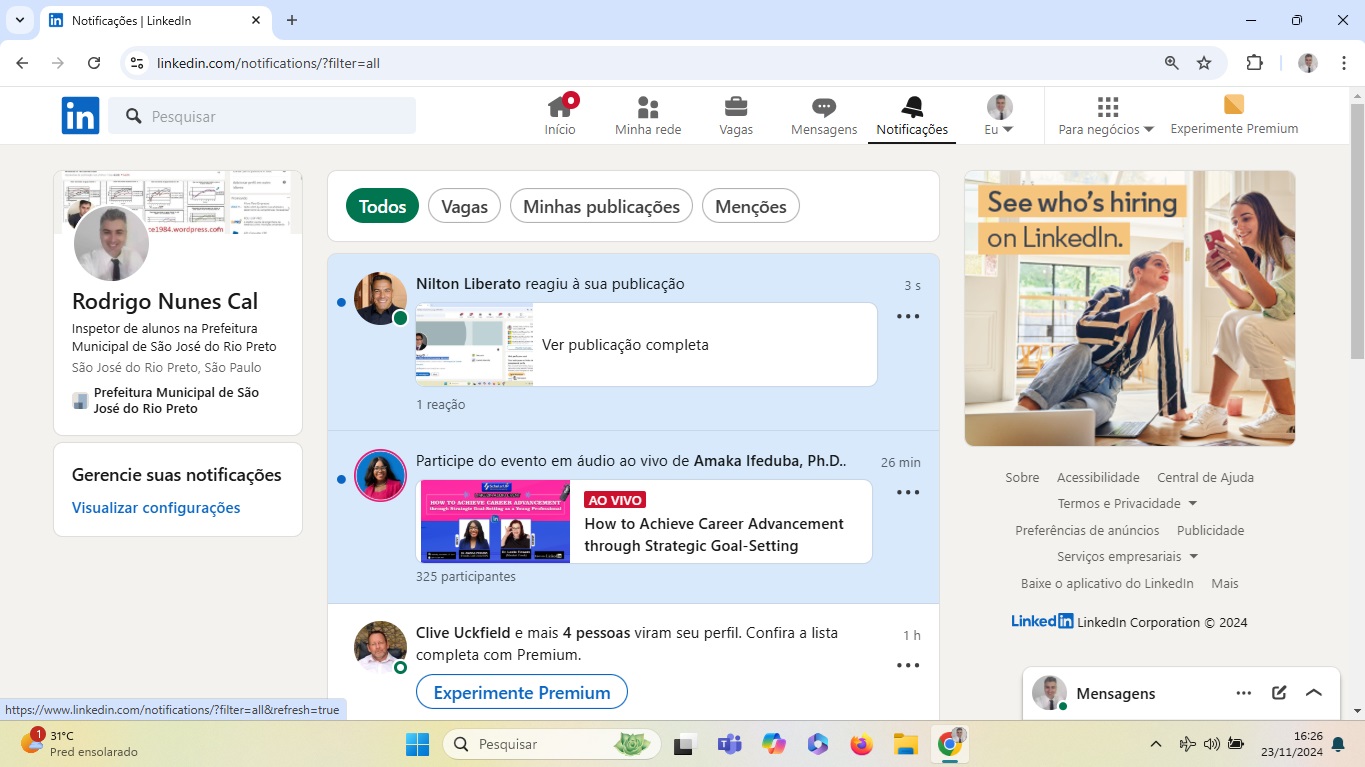Open the Sobre footer link

click(1022, 477)
